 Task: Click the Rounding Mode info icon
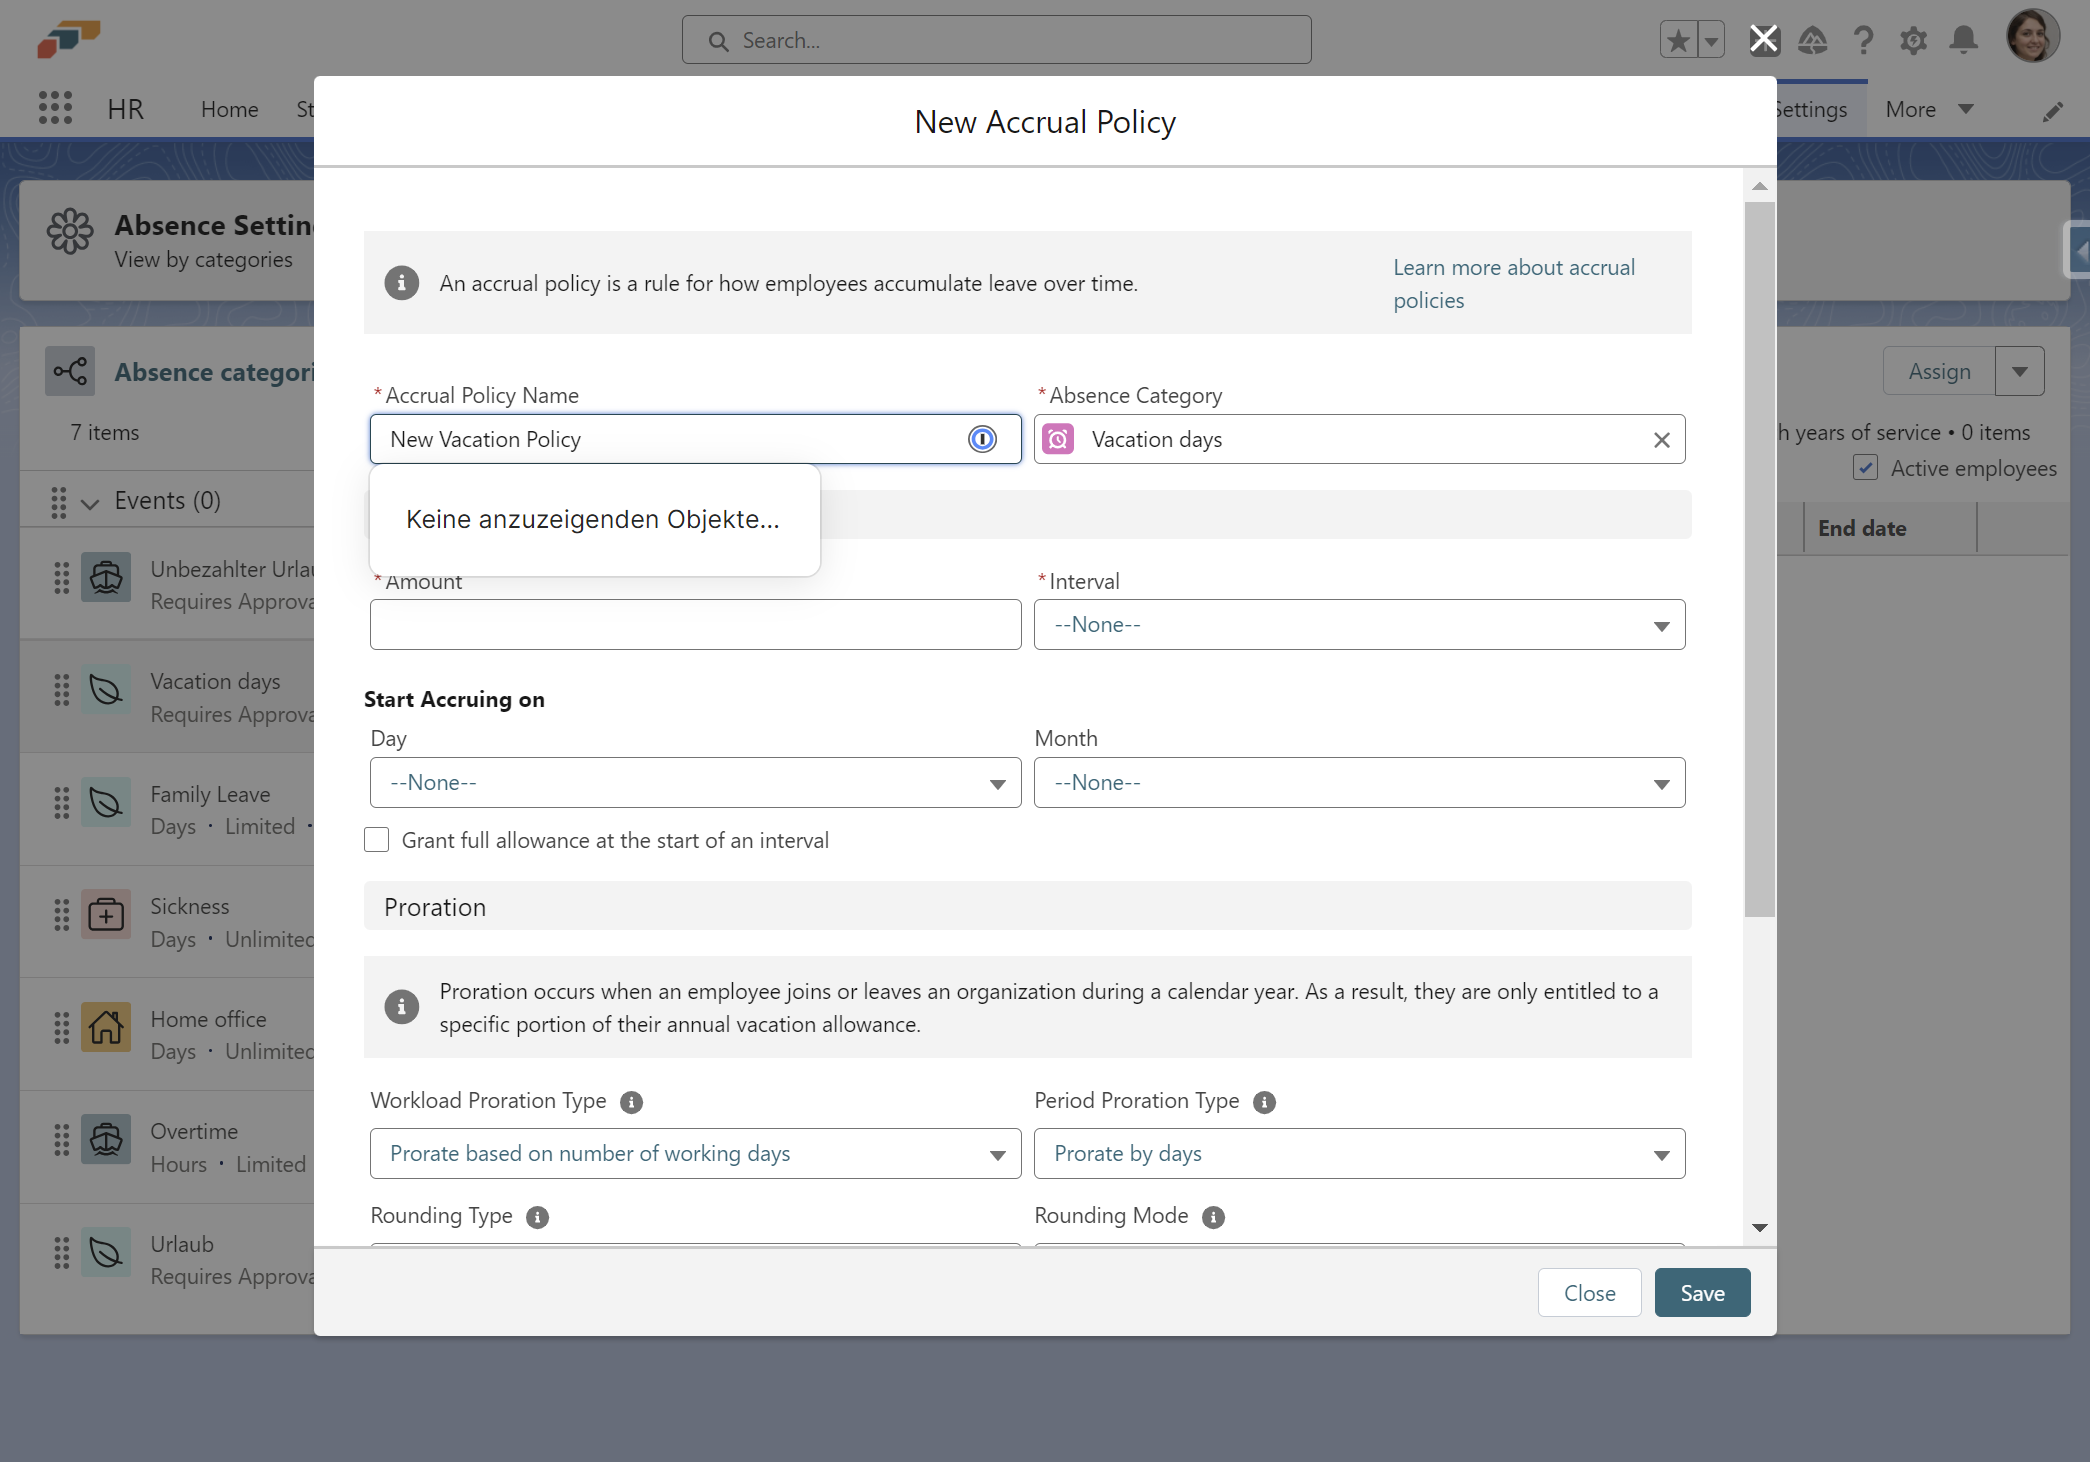(1213, 1217)
